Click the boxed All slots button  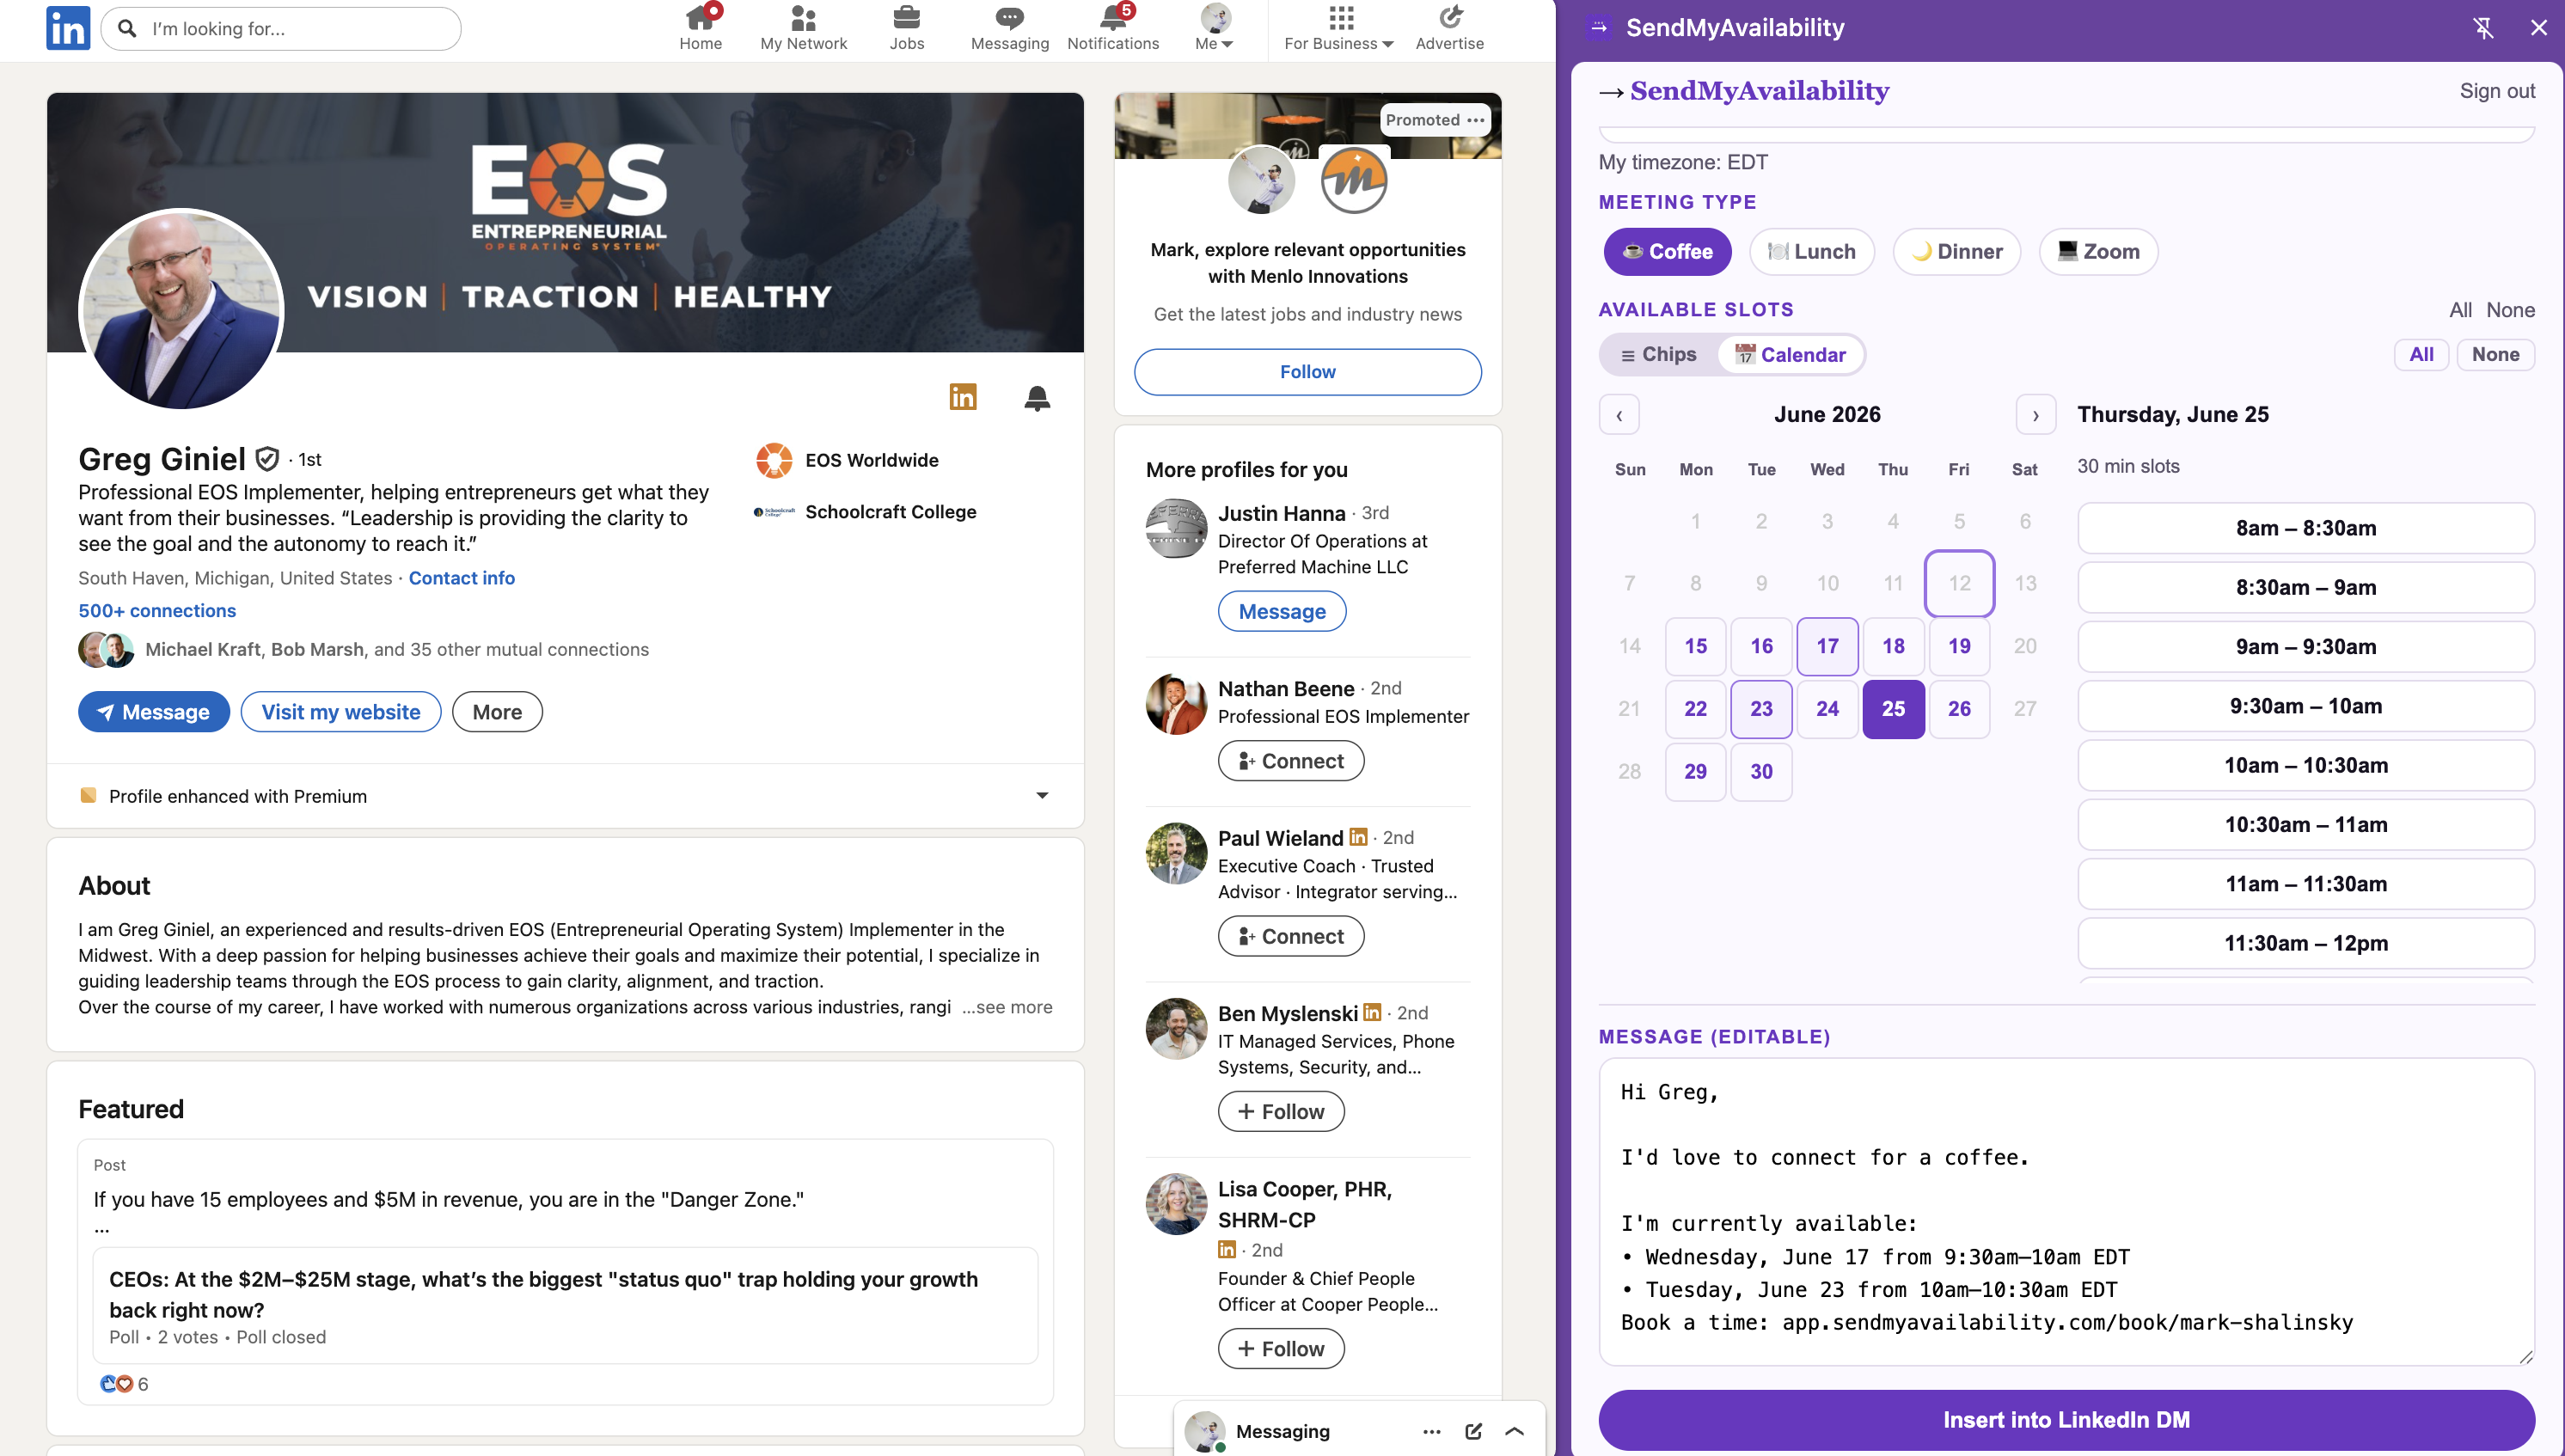[2421, 354]
